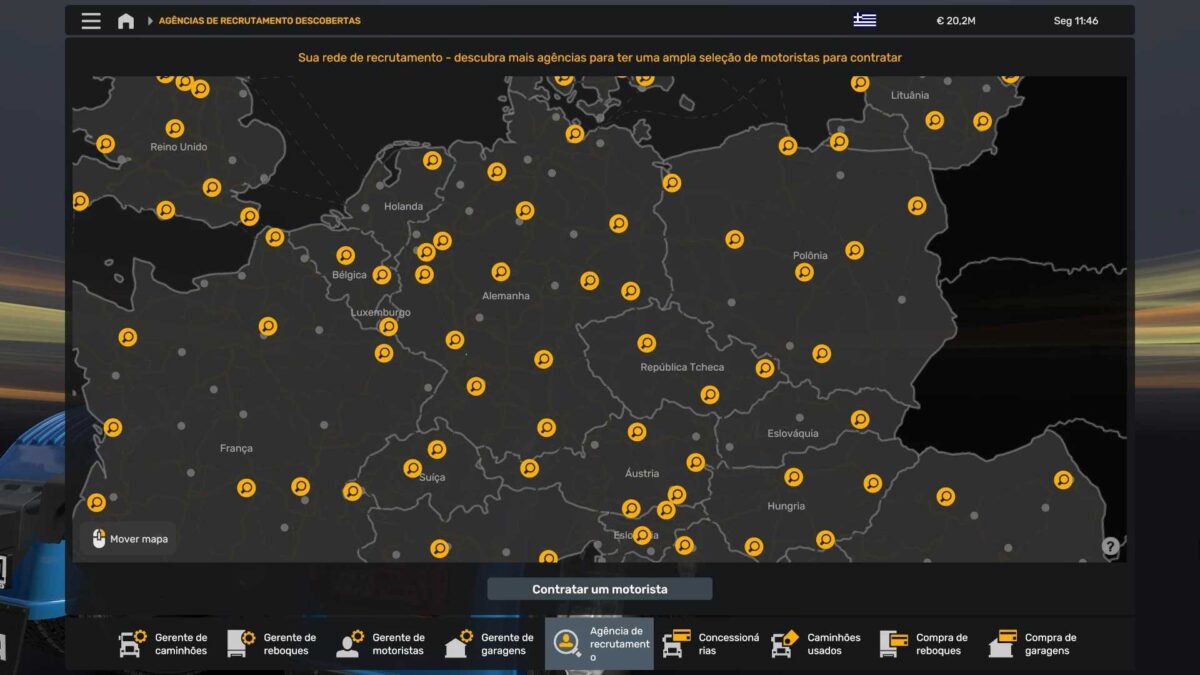This screenshot has width=1200, height=675.
Task: Click the home icon in top bar
Action: coord(126,21)
